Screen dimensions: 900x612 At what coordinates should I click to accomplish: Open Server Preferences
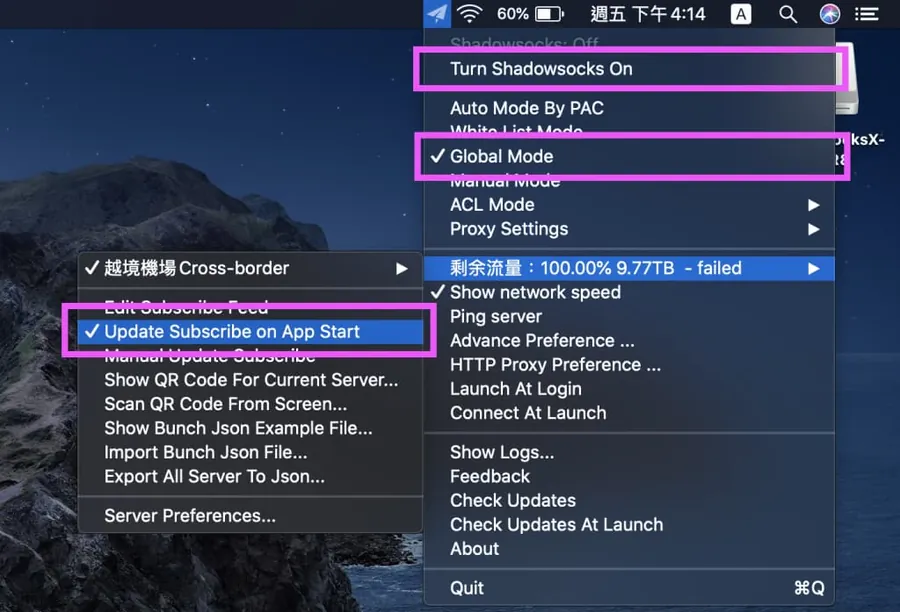pos(250,516)
